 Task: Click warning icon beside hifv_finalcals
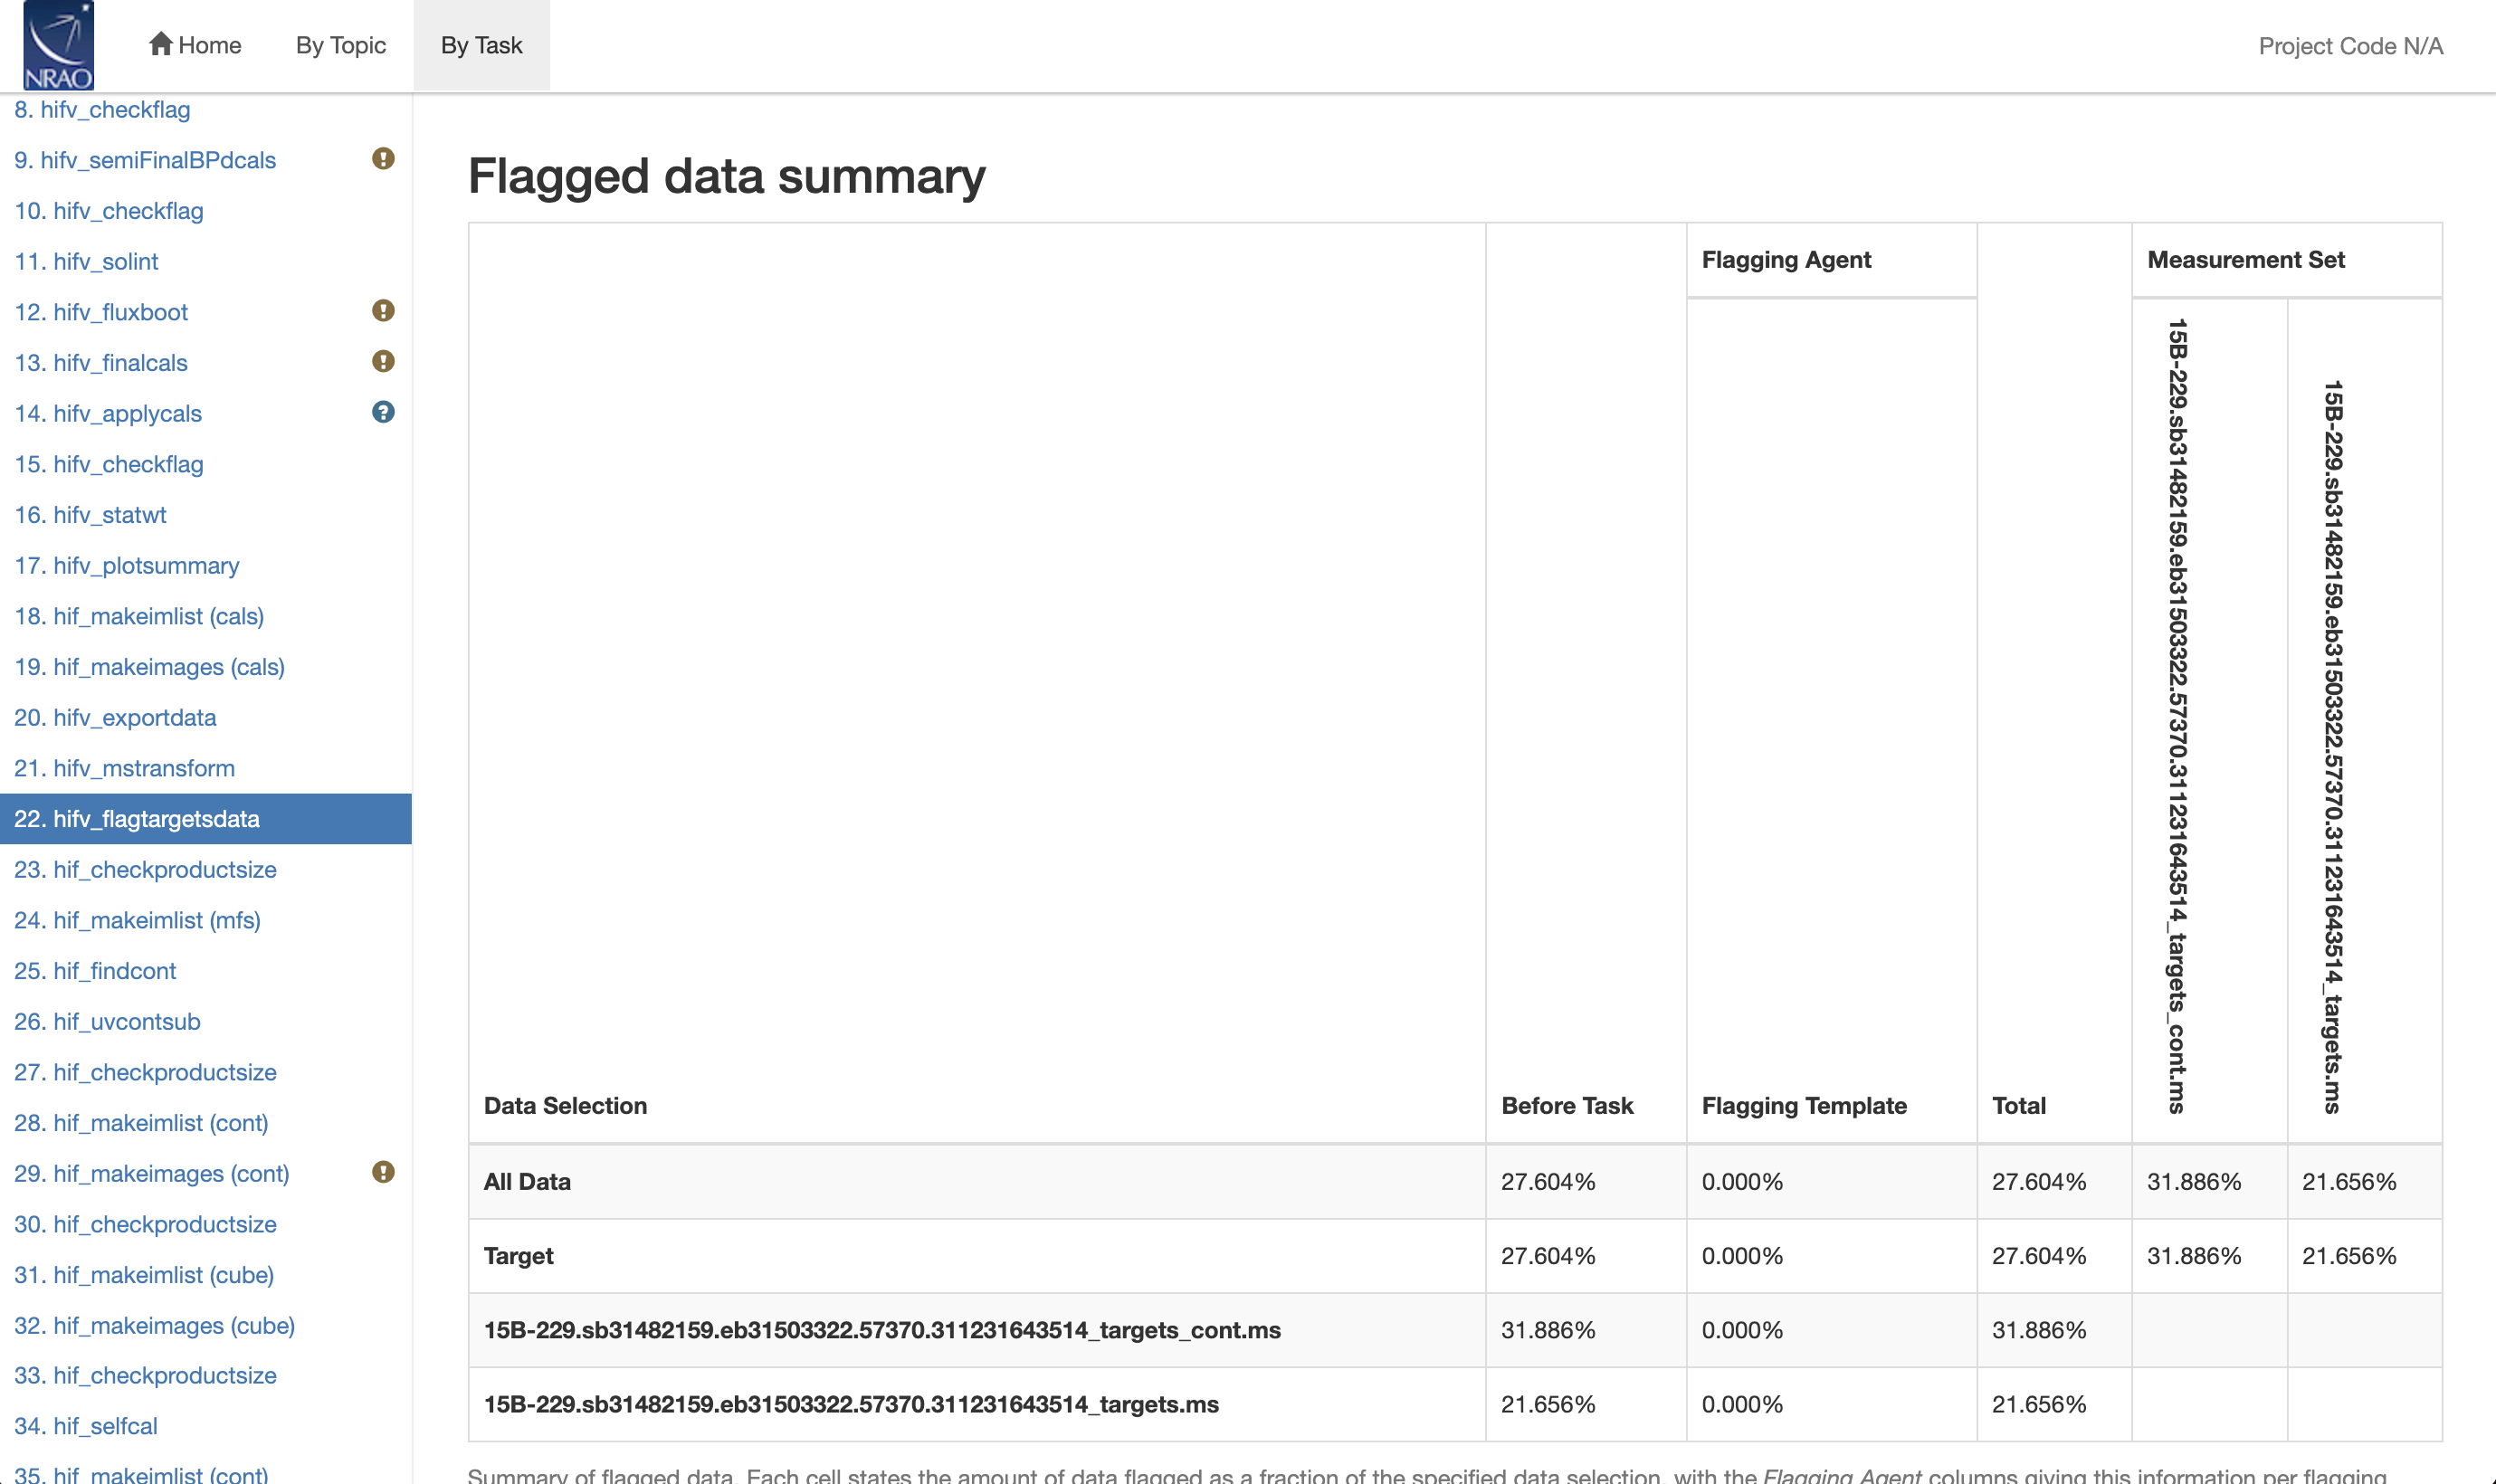coord(383,362)
